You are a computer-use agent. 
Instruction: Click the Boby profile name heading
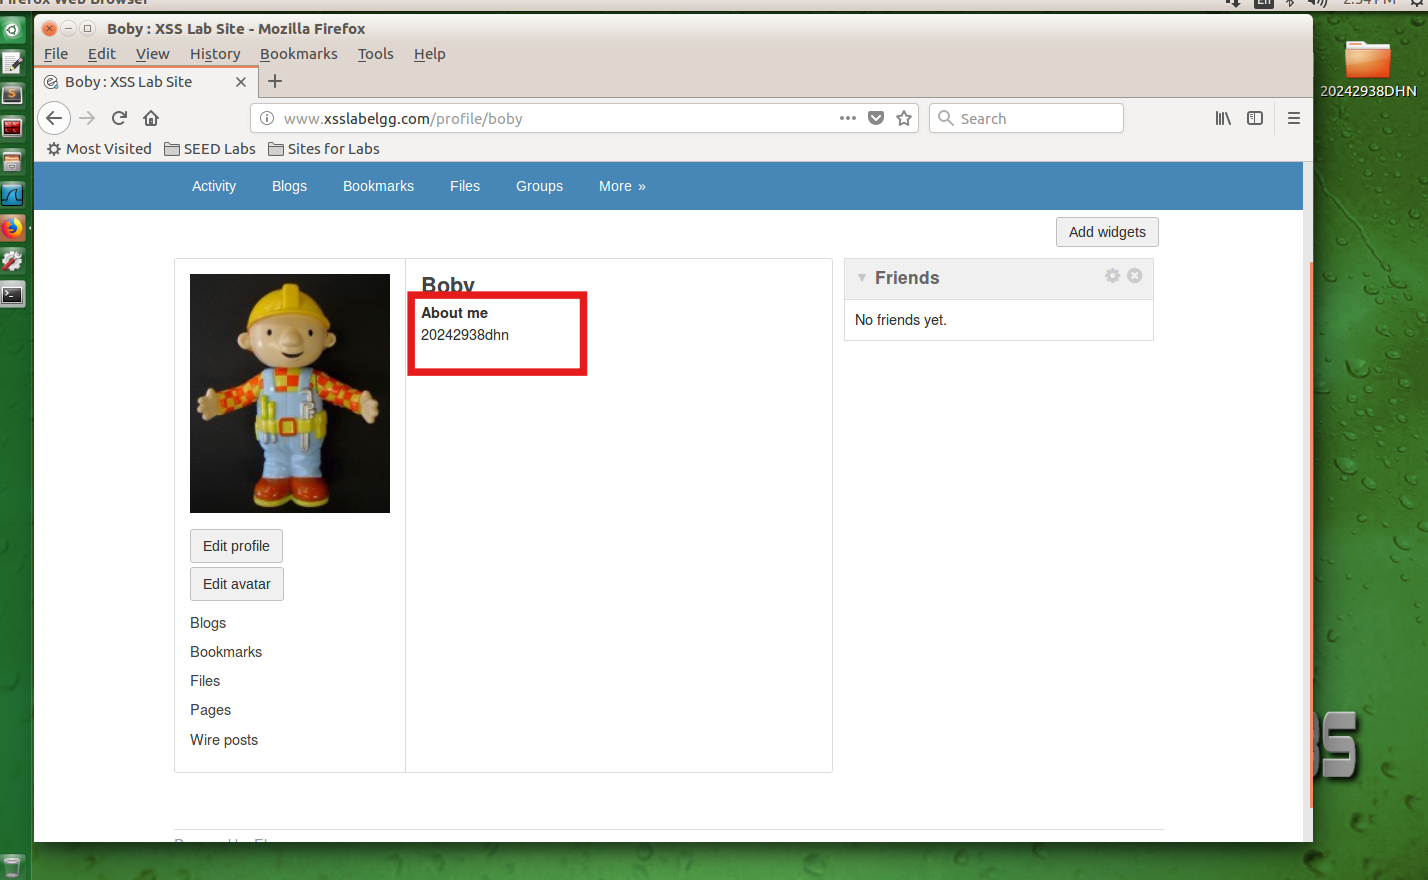click(448, 284)
